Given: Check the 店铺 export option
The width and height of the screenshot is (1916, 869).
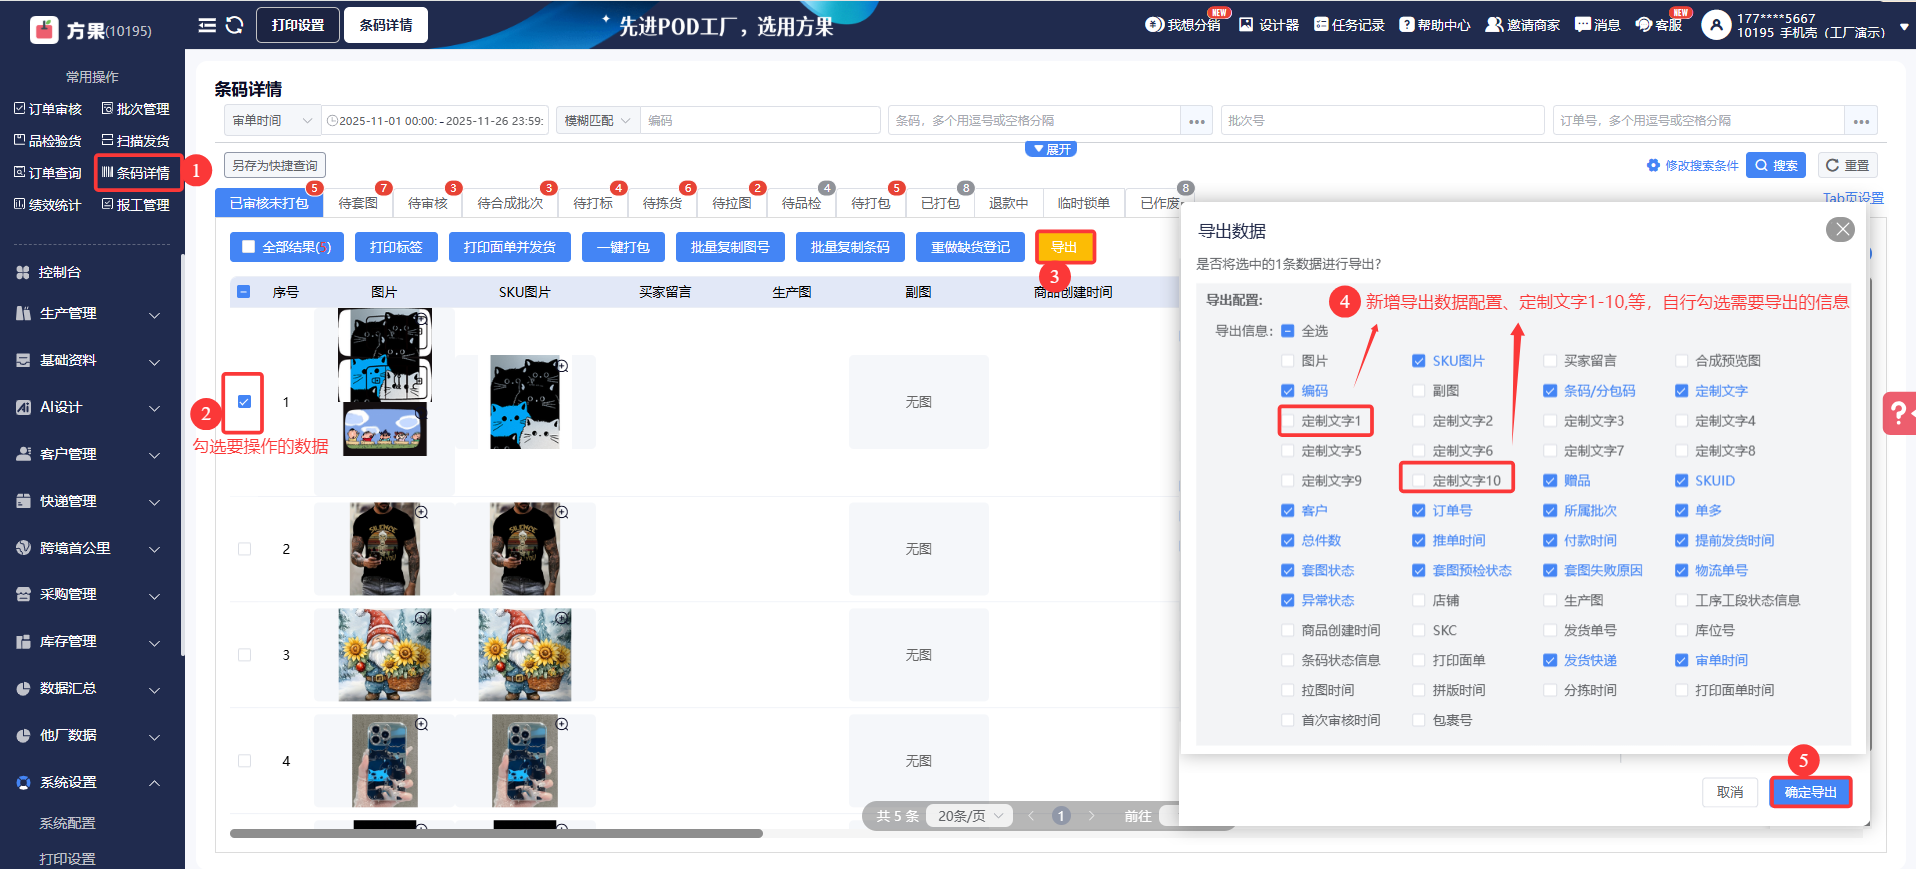Looking at the screenshot, I should tap(1419, 601).
